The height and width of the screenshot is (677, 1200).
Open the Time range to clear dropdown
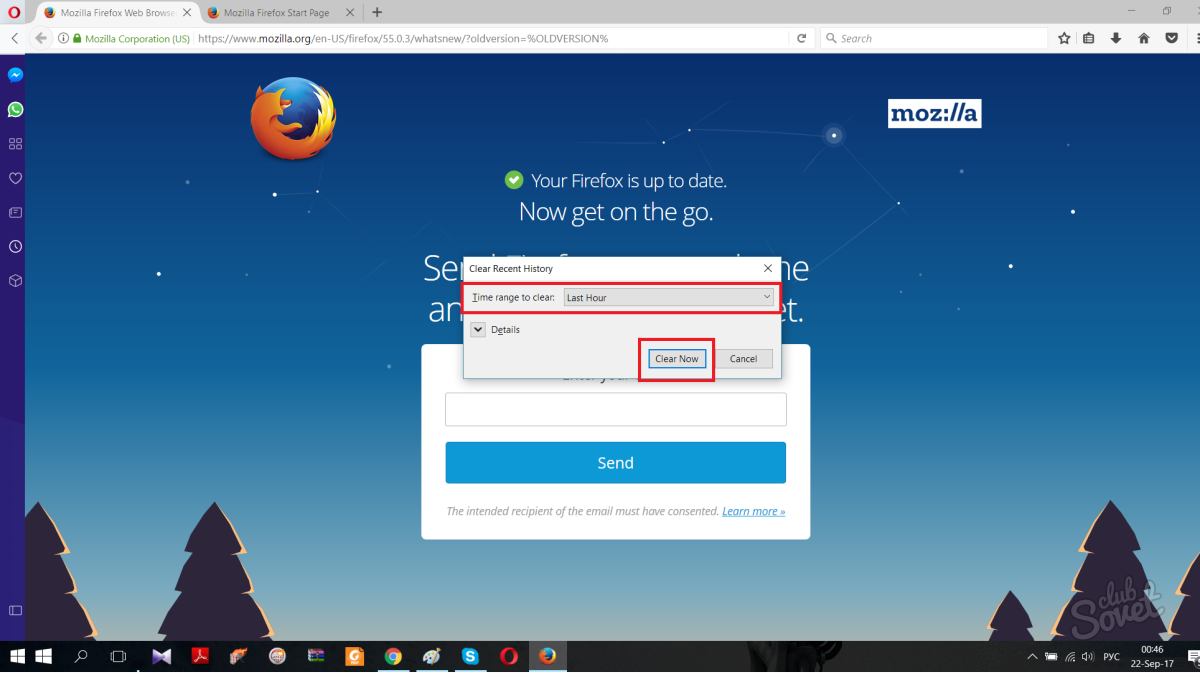click(669, 297)
